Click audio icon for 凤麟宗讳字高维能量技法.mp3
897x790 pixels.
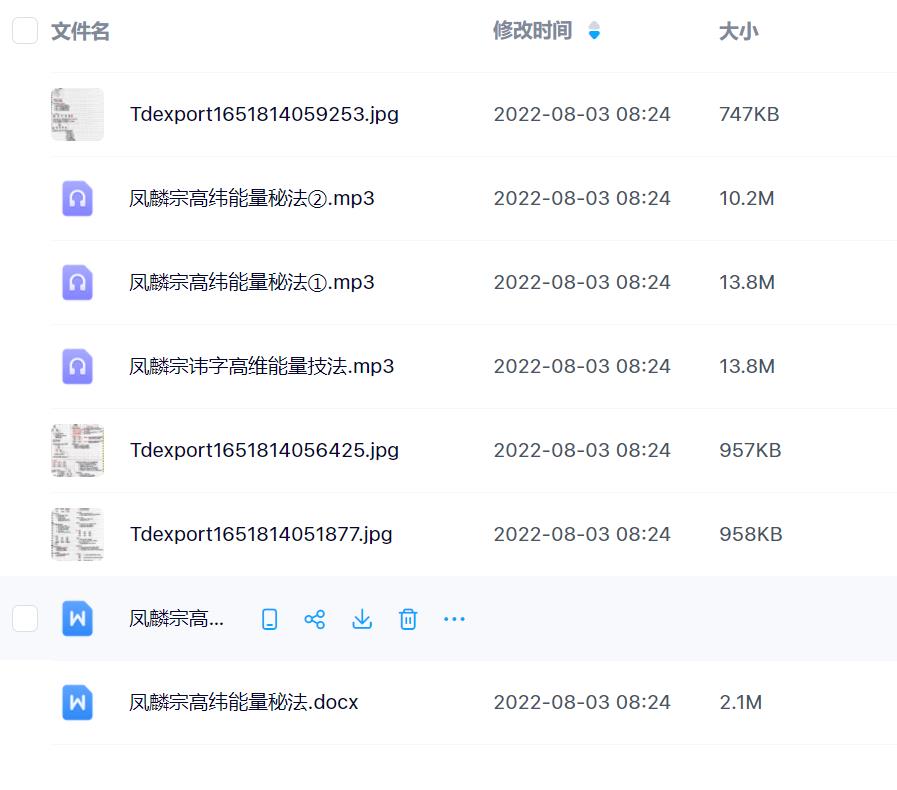77,367
